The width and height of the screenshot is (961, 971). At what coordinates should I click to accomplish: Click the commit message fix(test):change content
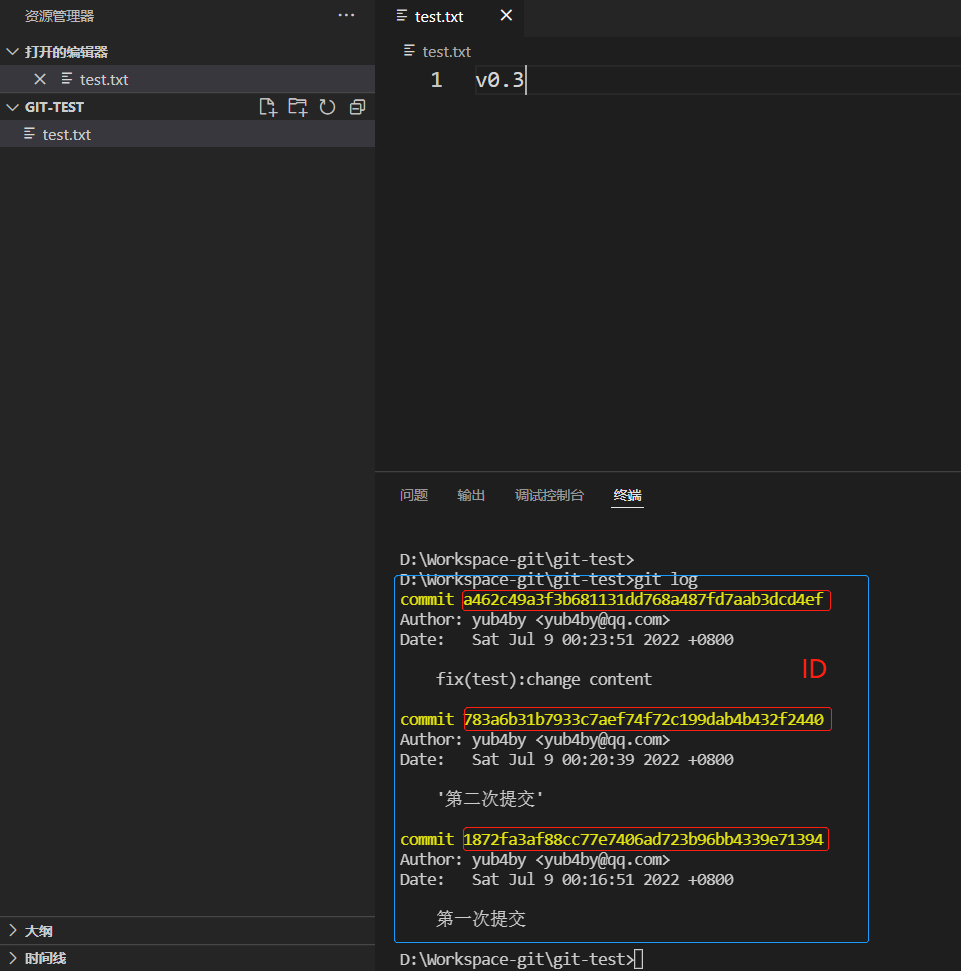544,679
